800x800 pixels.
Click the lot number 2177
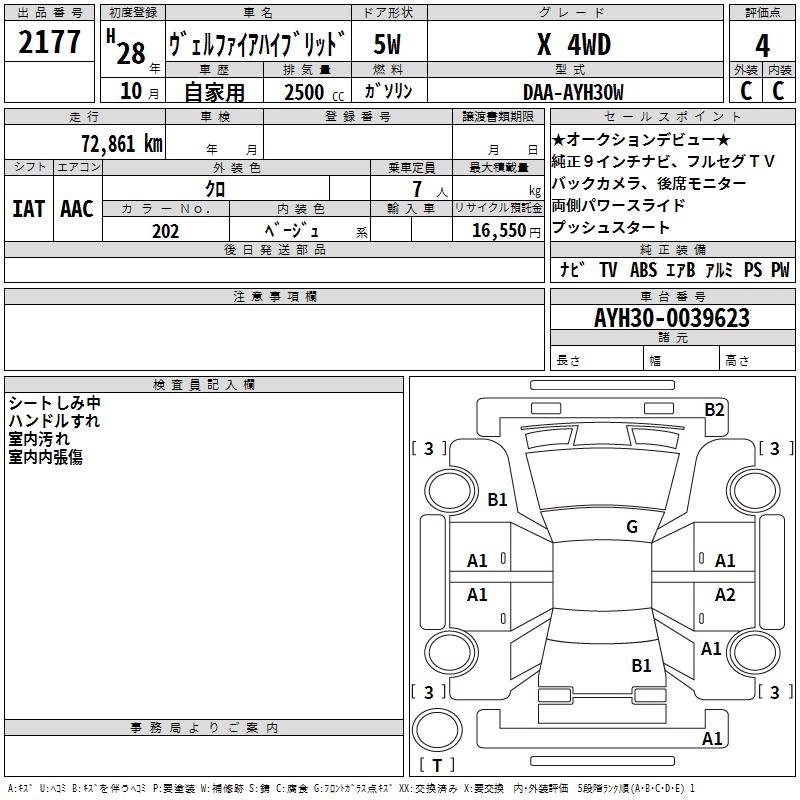click(x=49, y=42)
